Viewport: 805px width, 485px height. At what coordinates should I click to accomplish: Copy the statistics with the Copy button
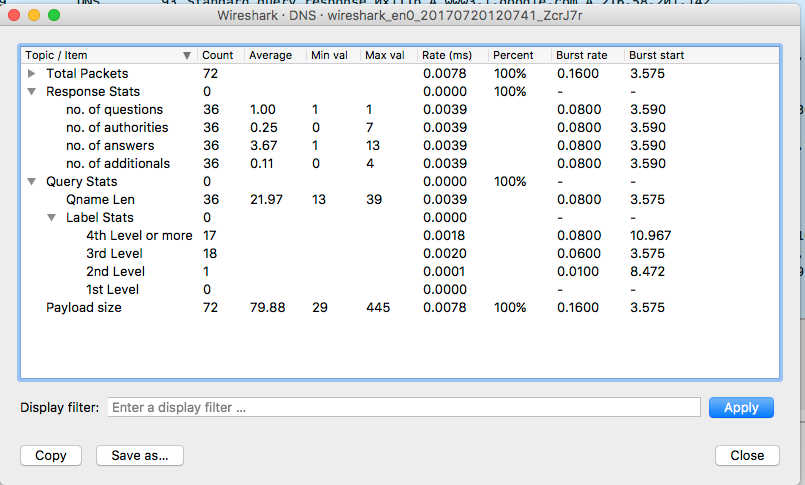click(51, 455)
